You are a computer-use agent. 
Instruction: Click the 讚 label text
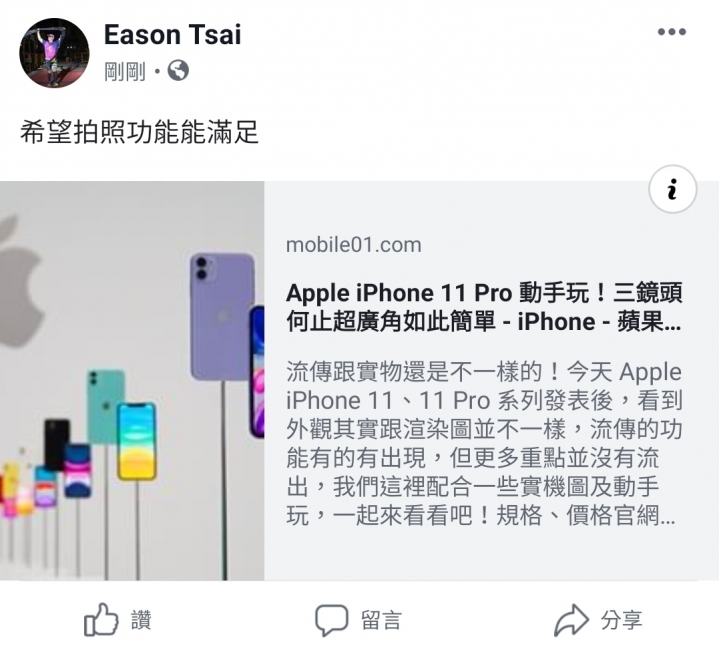(x=141, y=620)
